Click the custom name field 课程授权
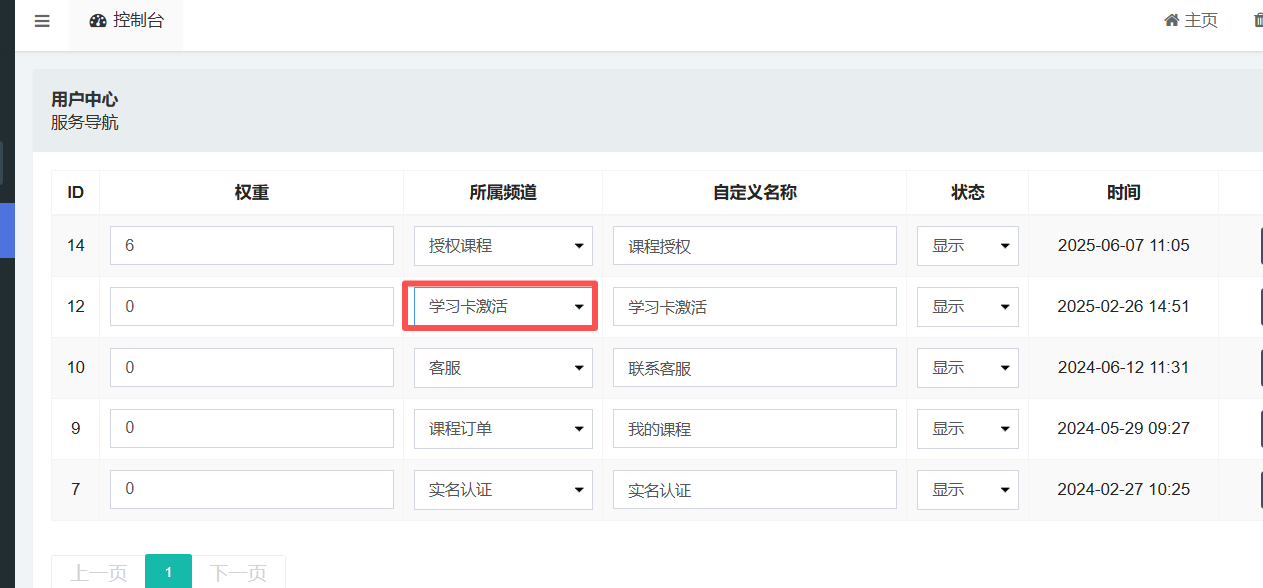This screenshot has height=588, width=1263. coord(754,246)
